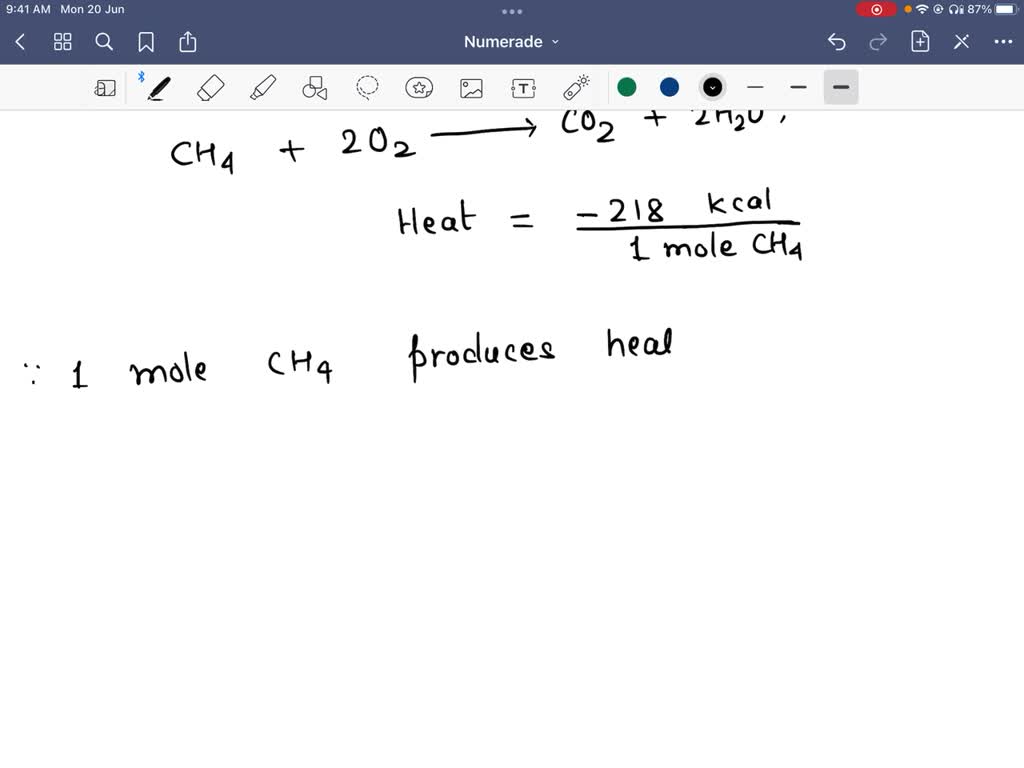Open the Sticker tool
This screenshot has height=768, width=1024.
pyautogui.click(x=419, y=87)
